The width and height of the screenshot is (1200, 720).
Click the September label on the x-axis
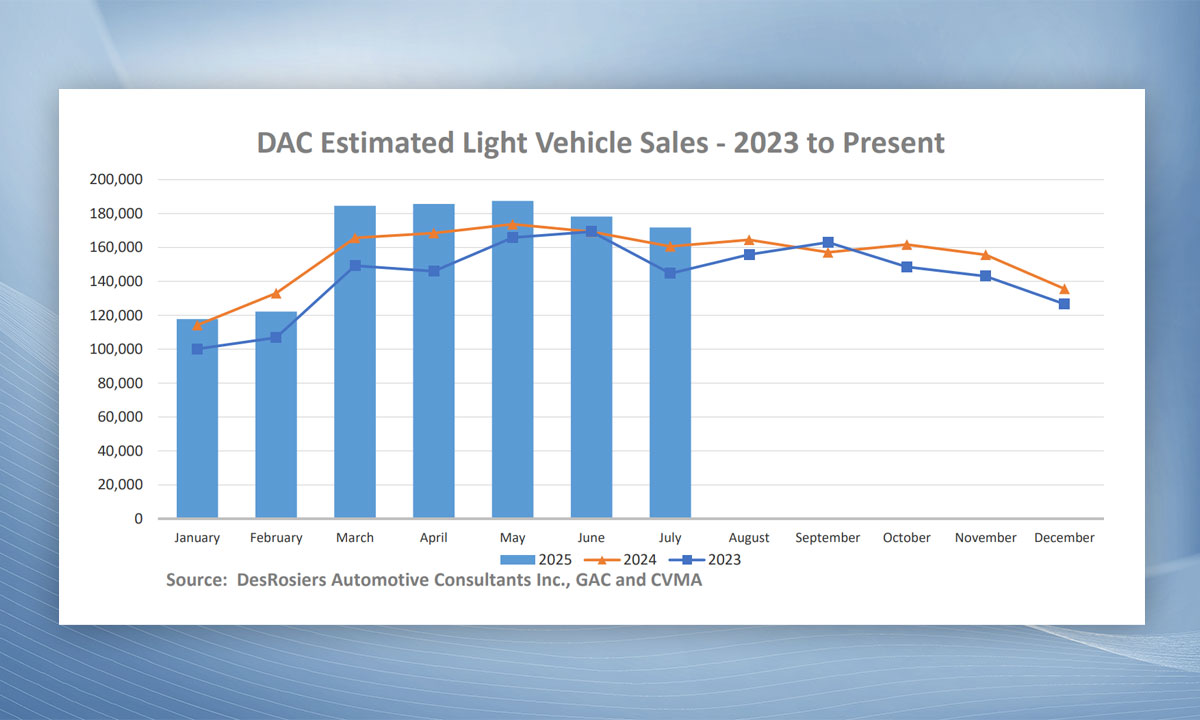pyautogui.click(x=828, y=538)
